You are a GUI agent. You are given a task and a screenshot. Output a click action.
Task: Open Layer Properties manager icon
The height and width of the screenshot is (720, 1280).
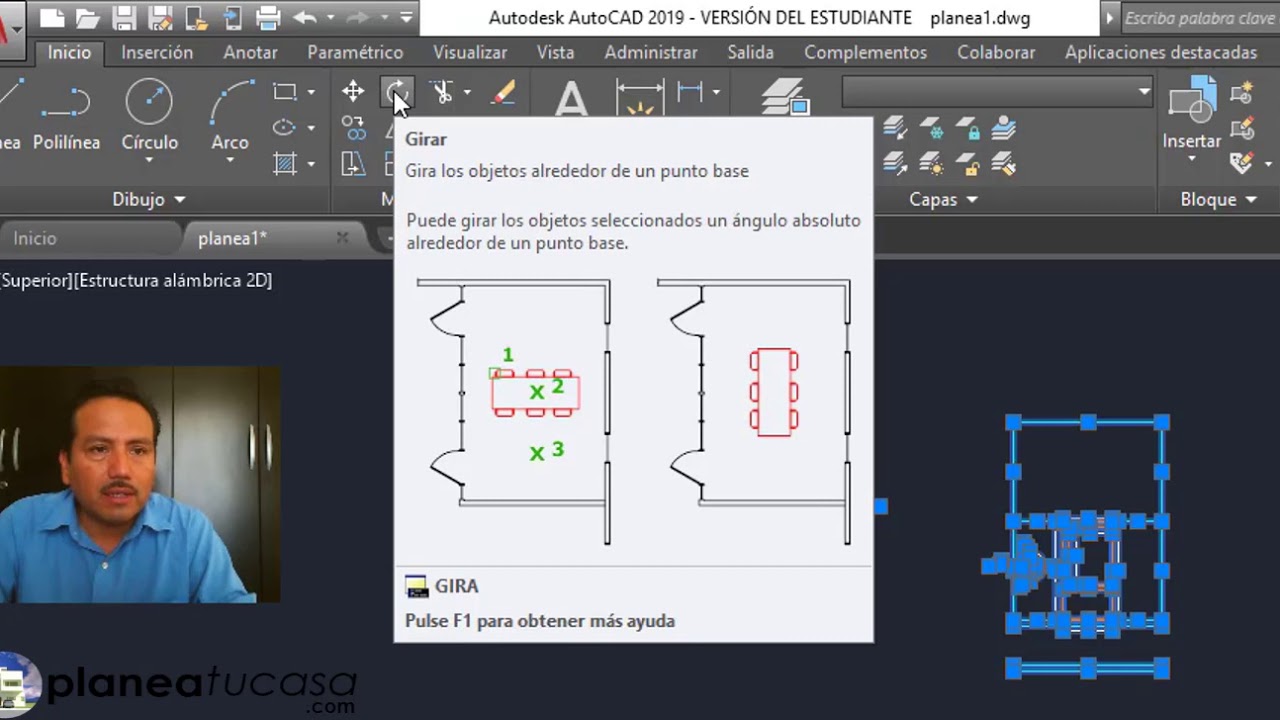tap(785, 98)
